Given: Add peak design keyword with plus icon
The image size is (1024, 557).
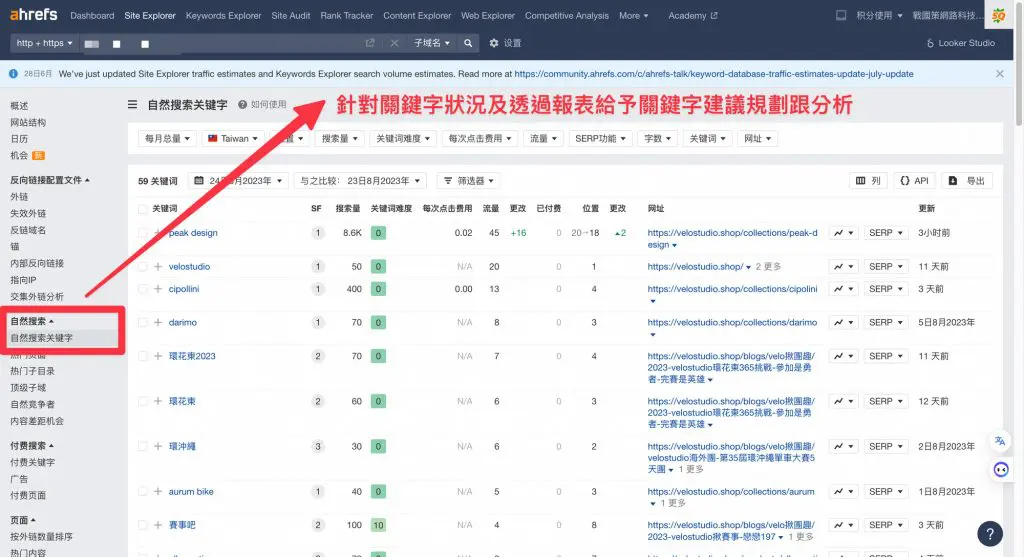Looking at the screenshot, I should 157,232.
